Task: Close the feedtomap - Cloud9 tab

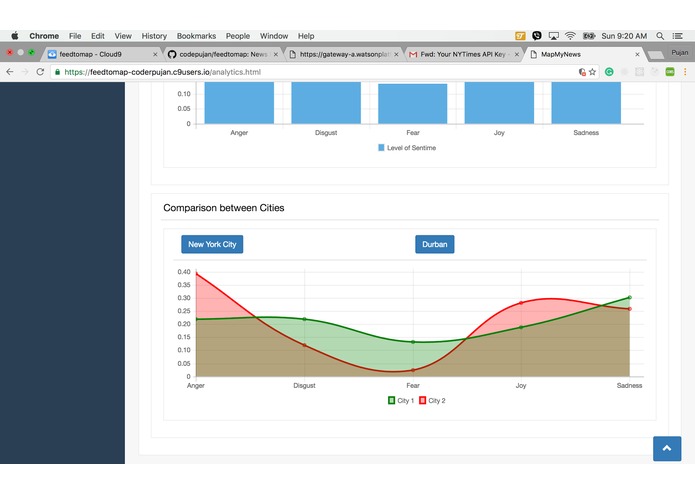Action: (x=155, y=54)
